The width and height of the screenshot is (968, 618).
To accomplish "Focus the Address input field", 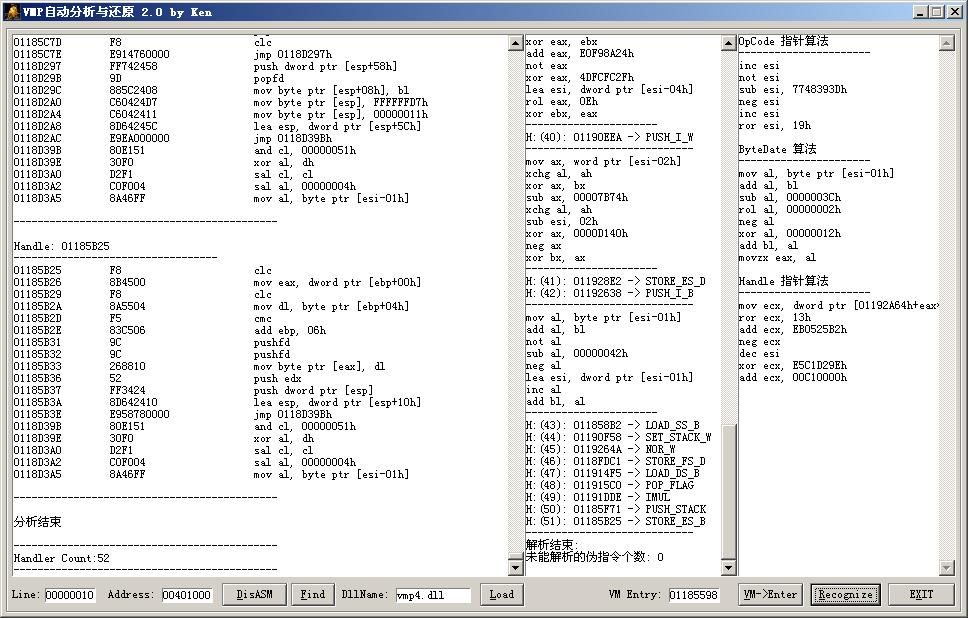I will click(x=186, y=595).
